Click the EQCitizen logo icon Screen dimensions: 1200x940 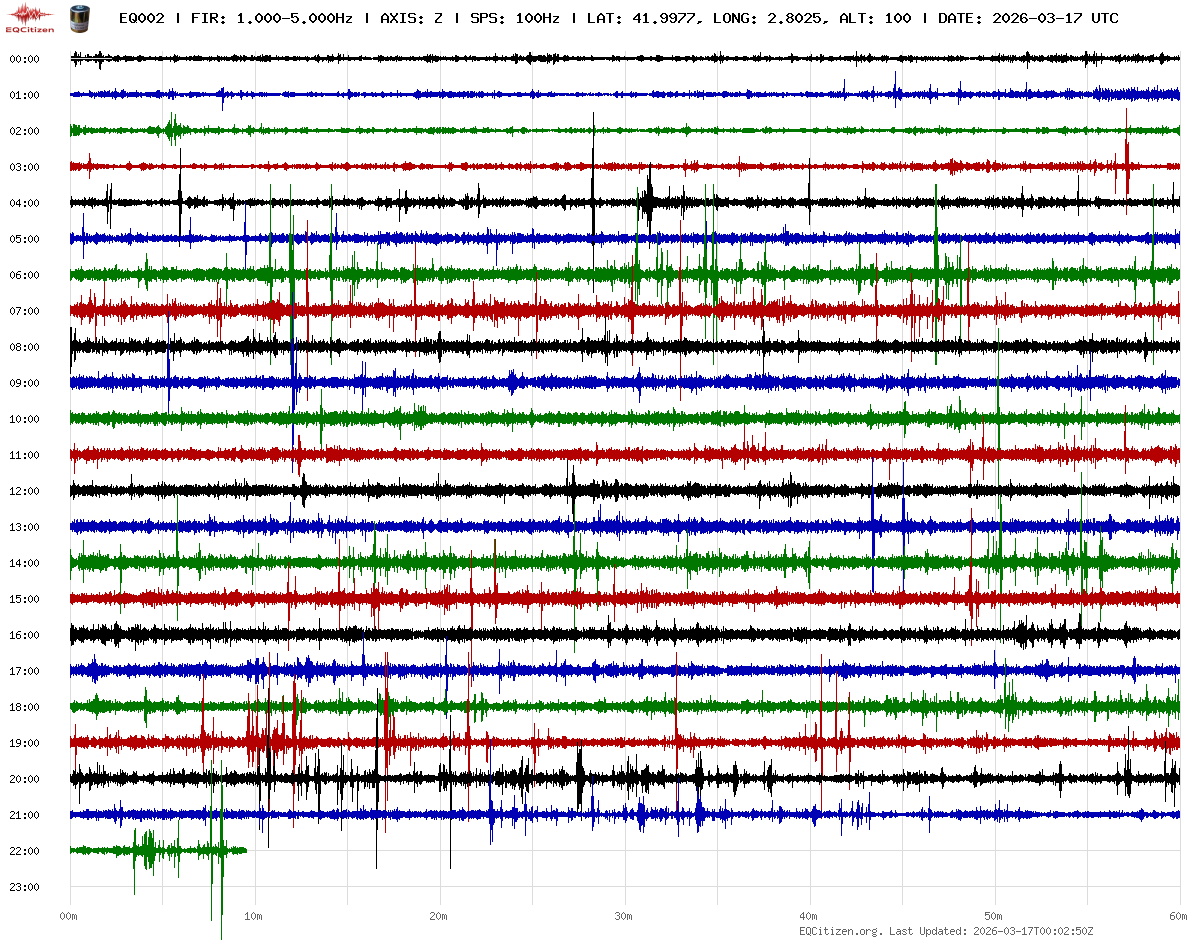pos(29,17)
